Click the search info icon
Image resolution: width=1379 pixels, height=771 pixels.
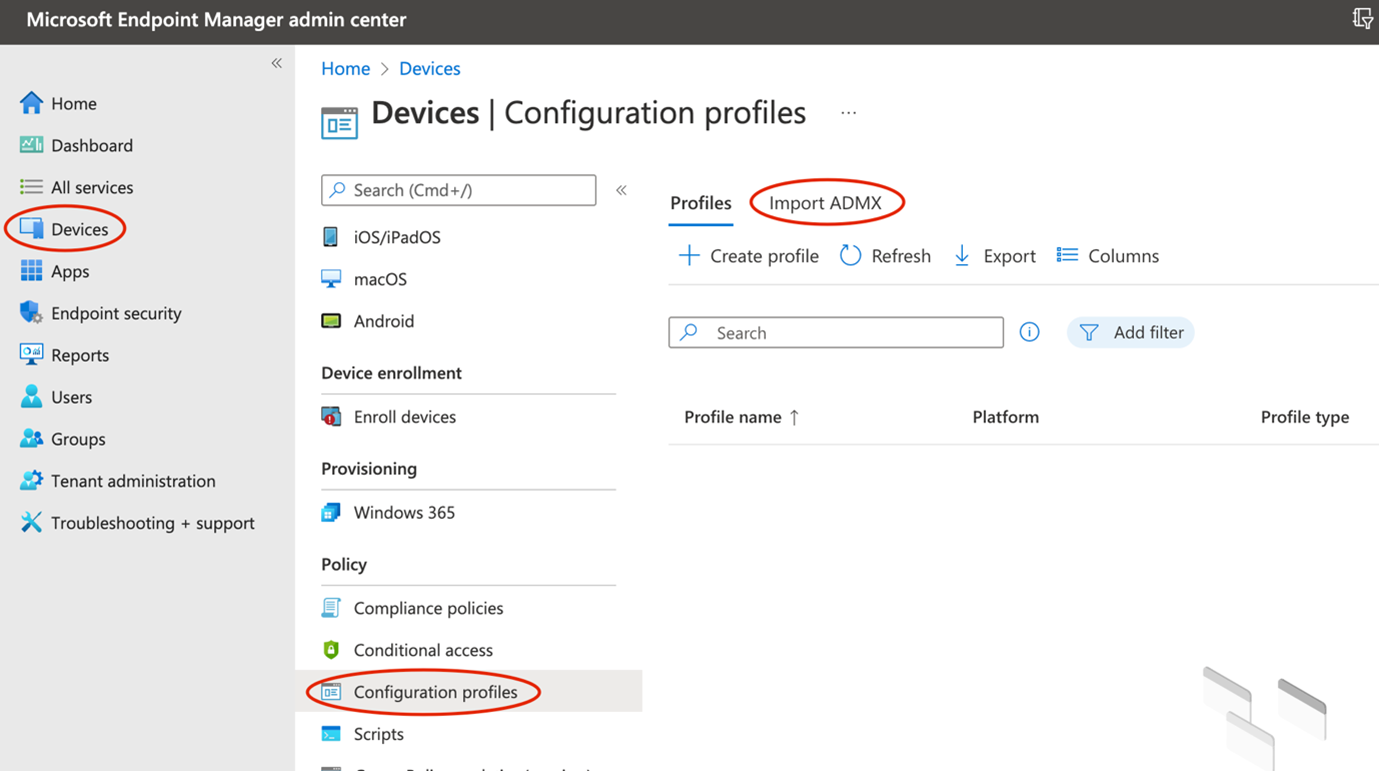(x=1029, y=332)
